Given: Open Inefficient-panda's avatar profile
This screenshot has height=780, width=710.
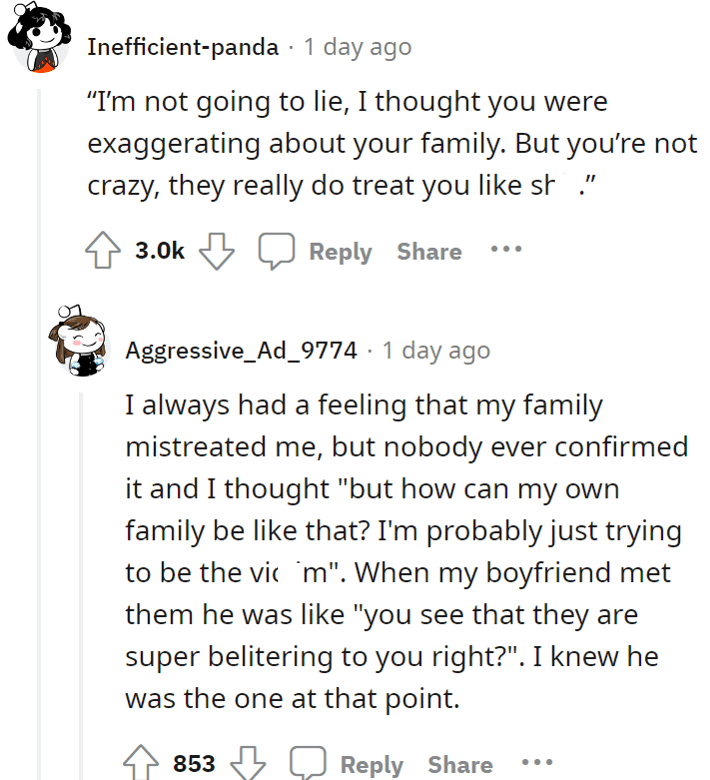Looking at the screenshot, I should 39,38.
